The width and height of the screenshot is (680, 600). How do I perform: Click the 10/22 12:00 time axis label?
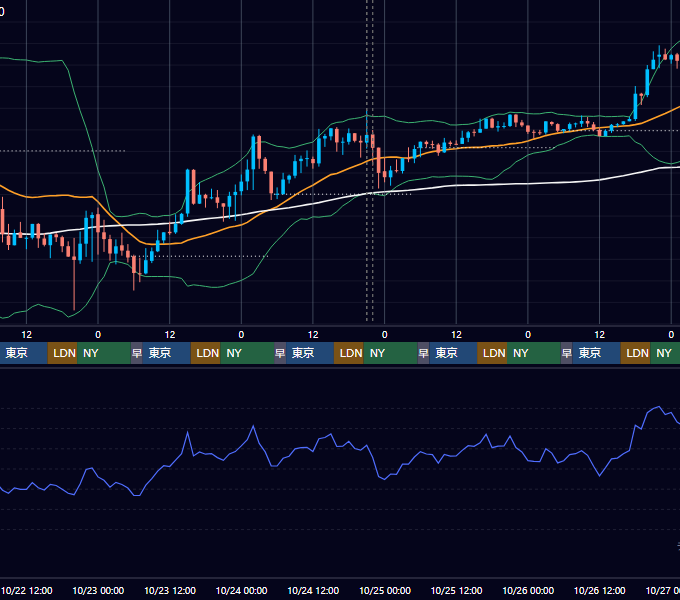click(x=26, y=590)
